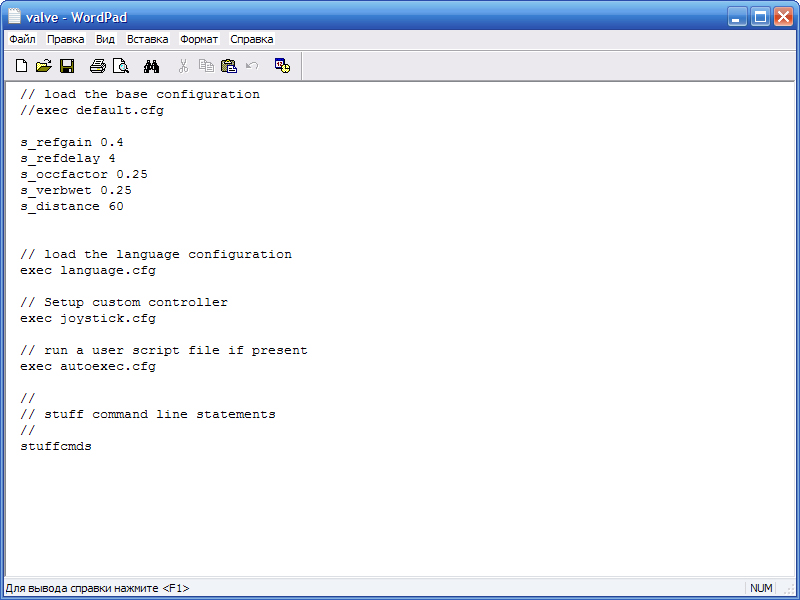The height and width of the screenshot is (600, 800).
Task: Save the document using the floppy disk icon
Action: click(67, 66)
